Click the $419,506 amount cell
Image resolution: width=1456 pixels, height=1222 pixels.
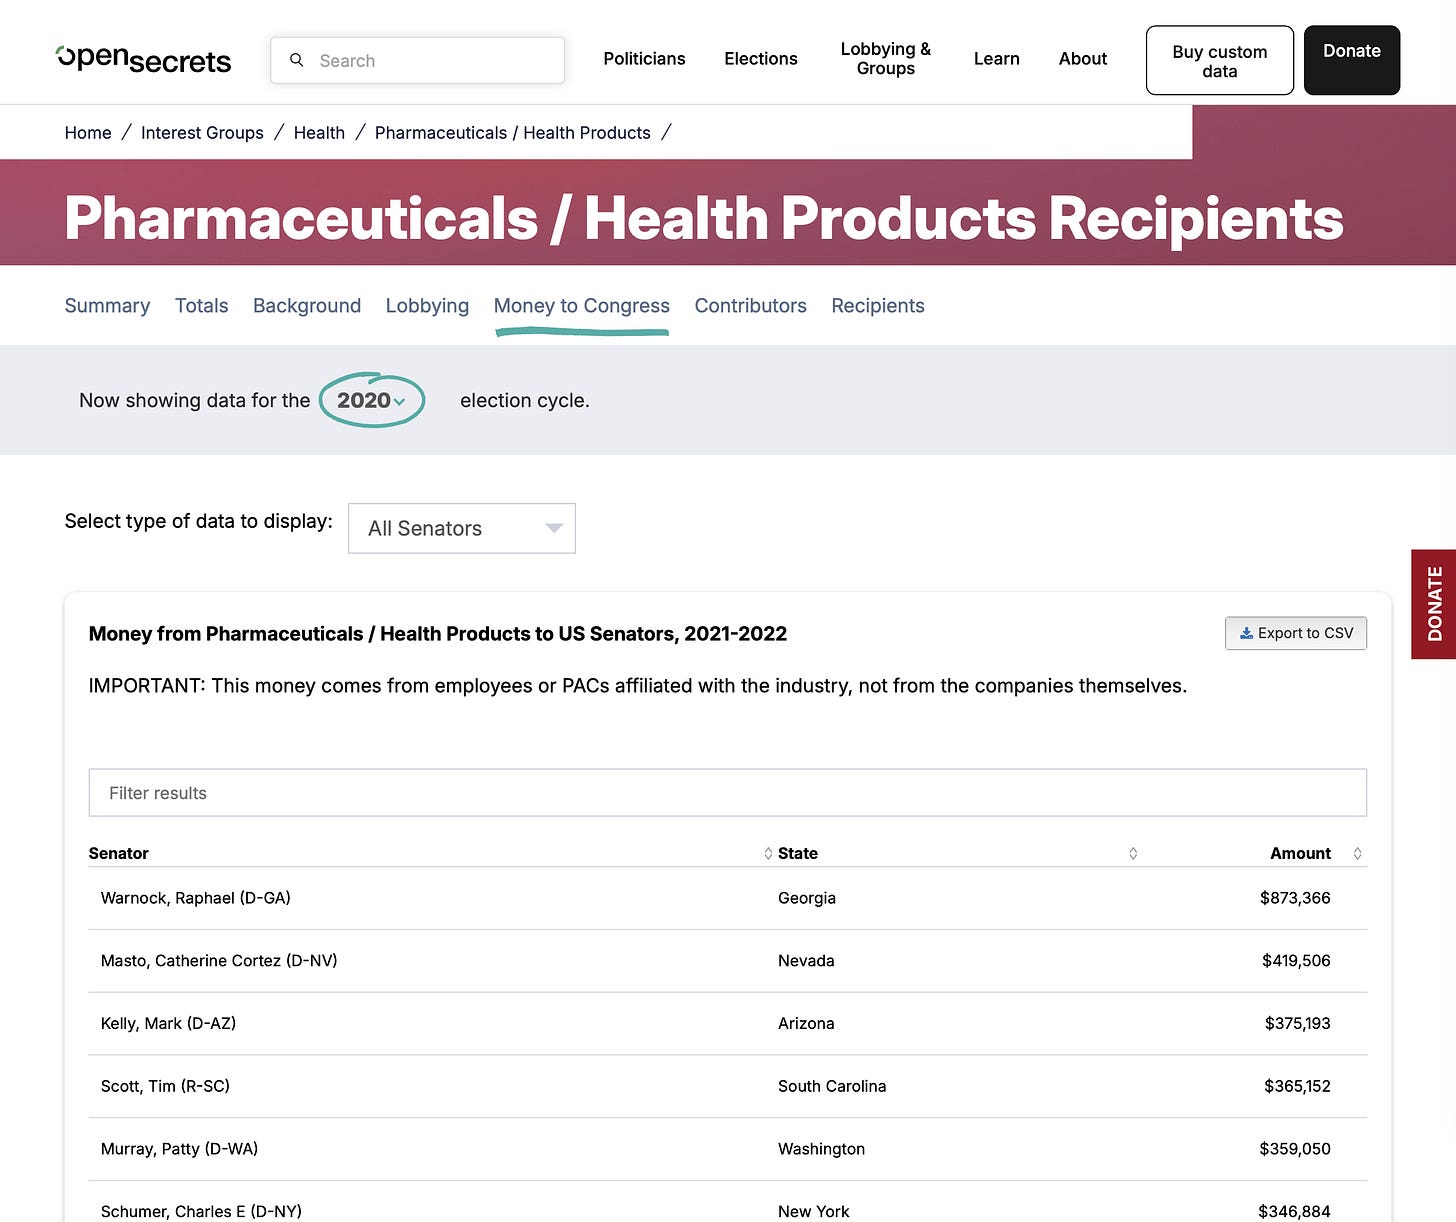pyautogui.click(x=1296, y=961)
